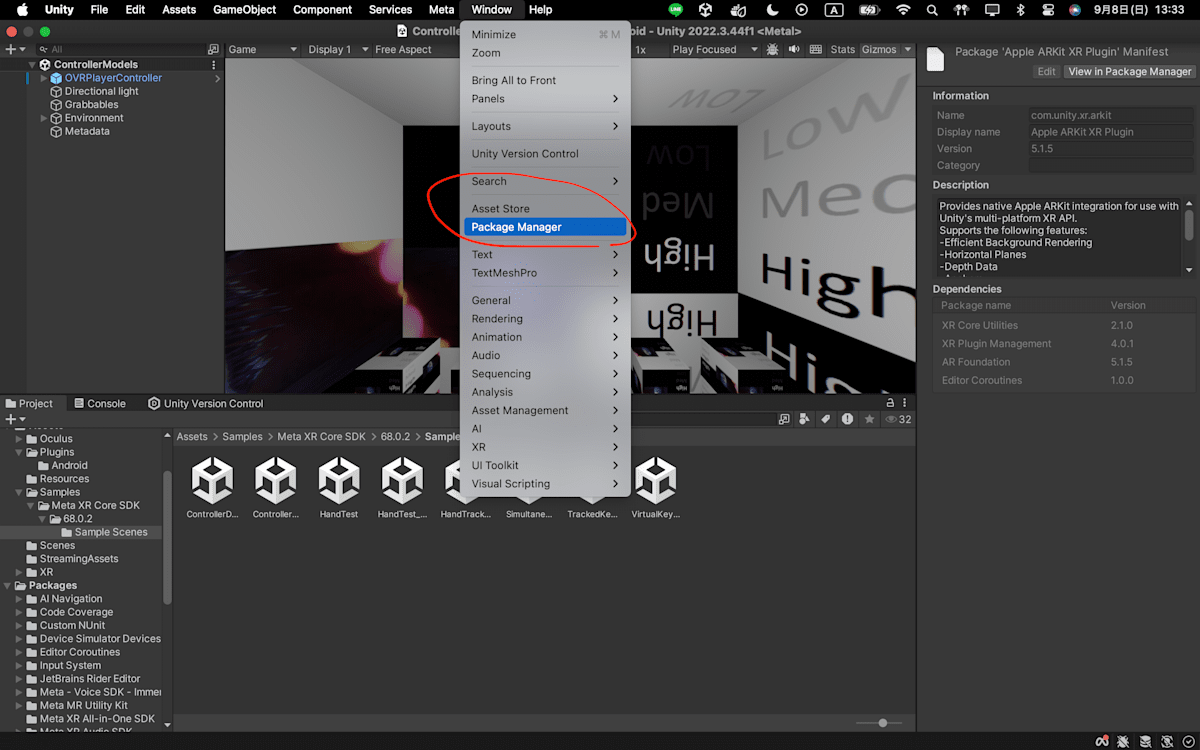
Task: Toggle Unity shortcuts keyboard icon
Action: [816, 50]
